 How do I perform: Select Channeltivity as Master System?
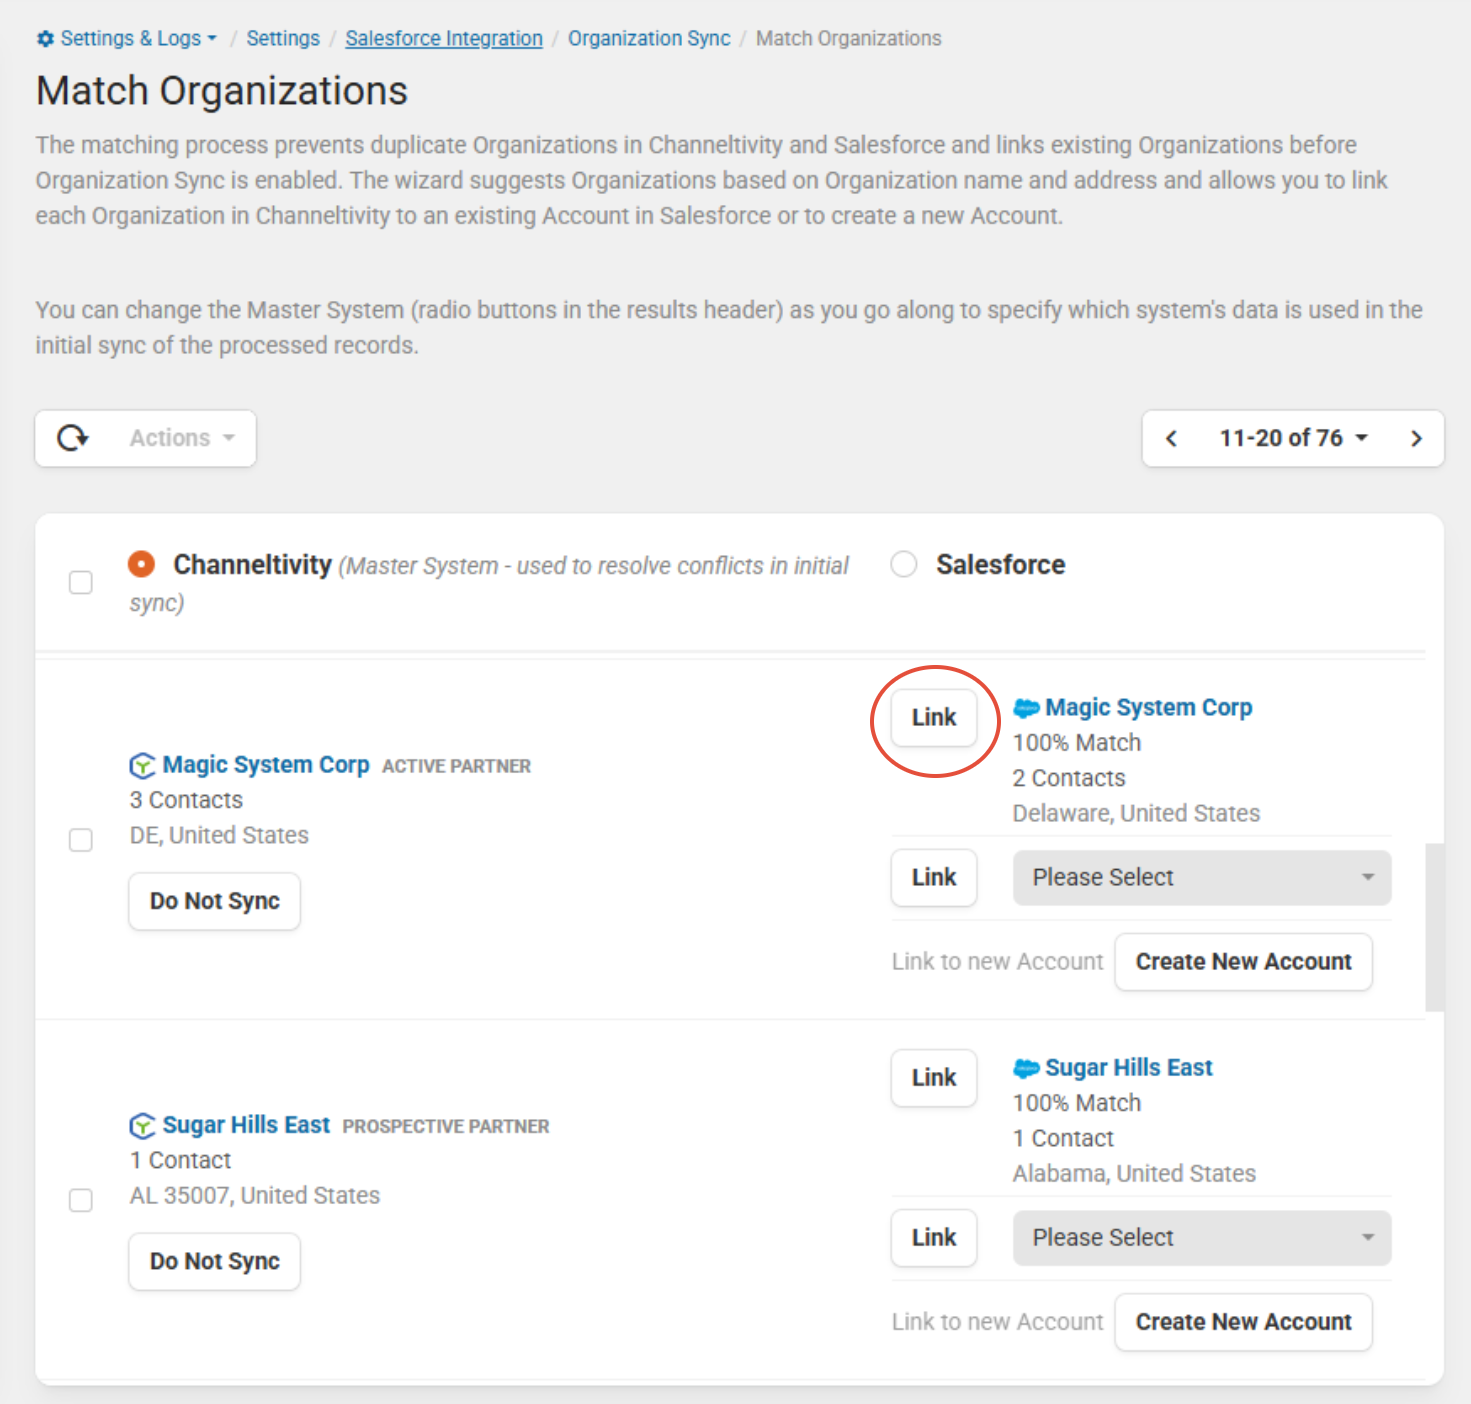[142, 564]
